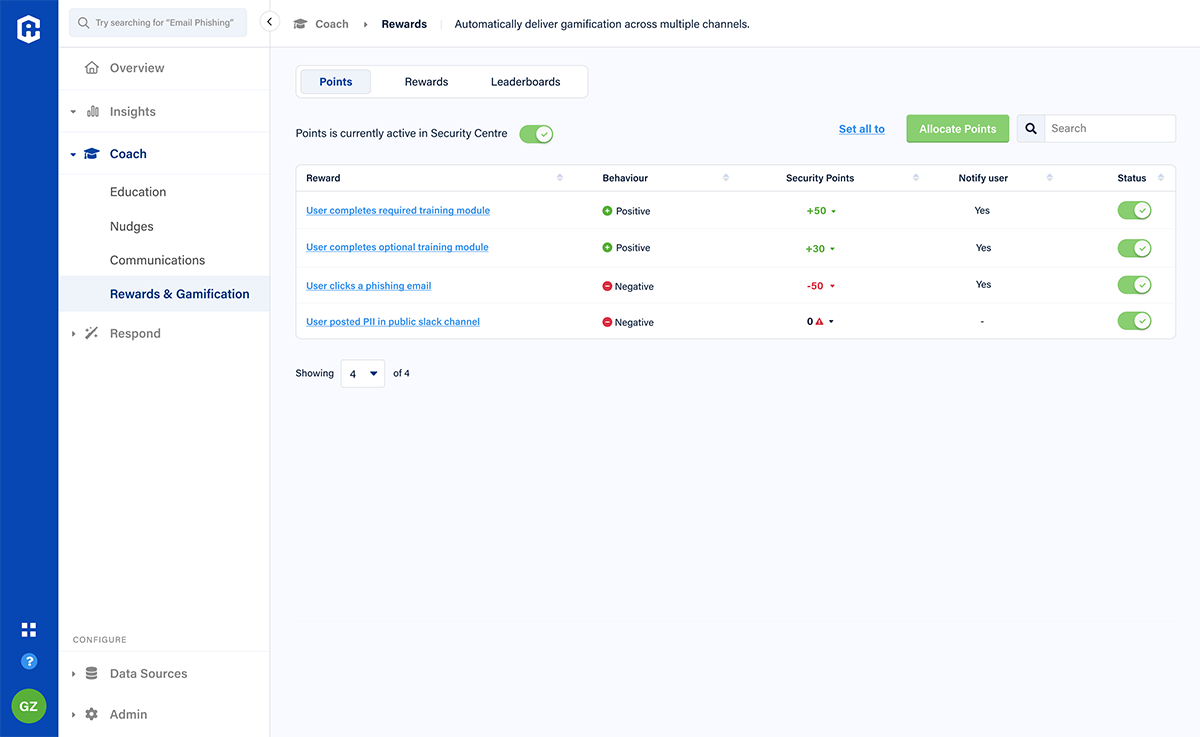
Task: Open User posted PII in public slack channel
Action: pos(393,322)
